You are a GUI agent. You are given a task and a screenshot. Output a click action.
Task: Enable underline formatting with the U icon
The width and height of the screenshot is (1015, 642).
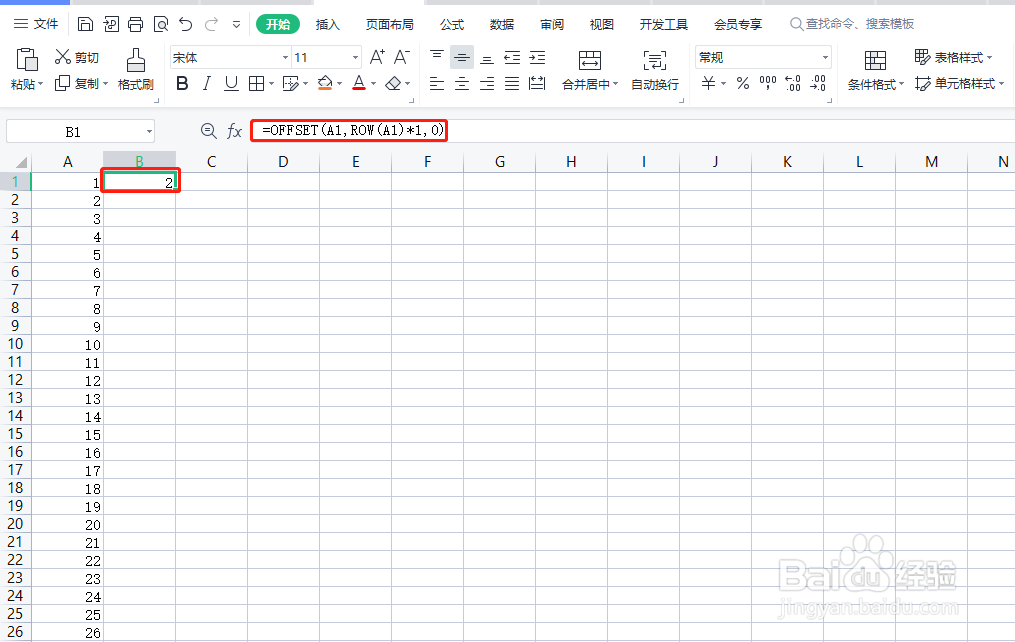point(229,84)
